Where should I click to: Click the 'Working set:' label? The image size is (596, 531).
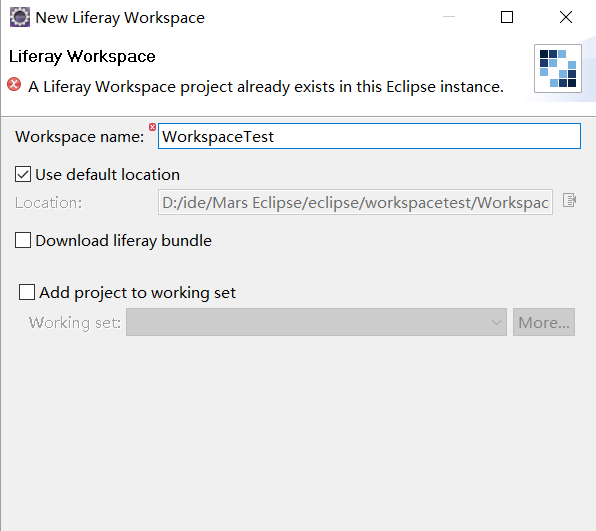pos(75,323)
